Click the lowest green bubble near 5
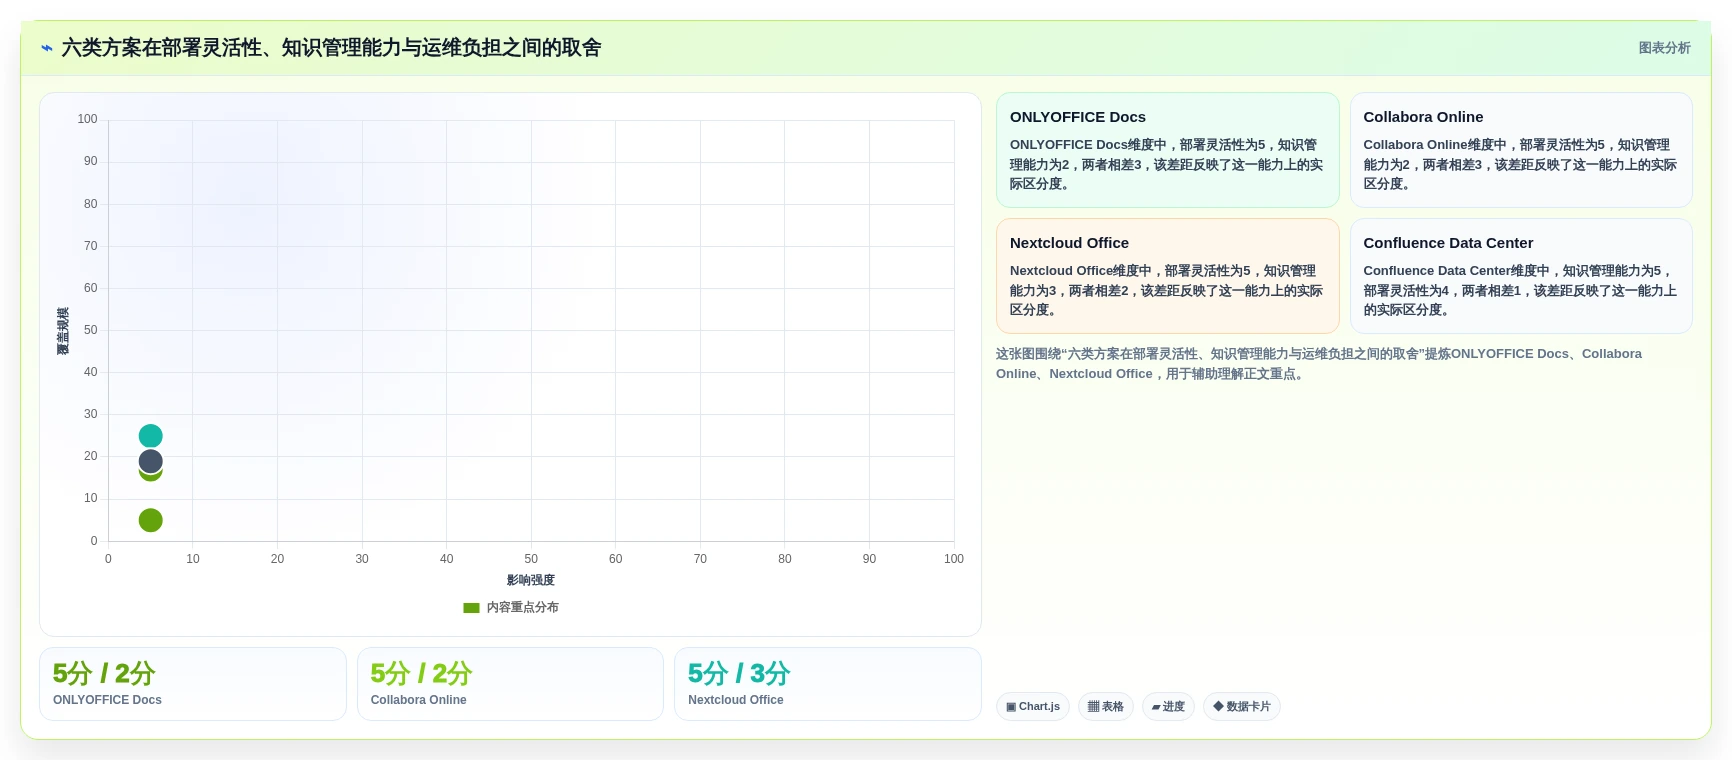The height and width of the screenshot is (760, 1732). (x=150, y=520)
